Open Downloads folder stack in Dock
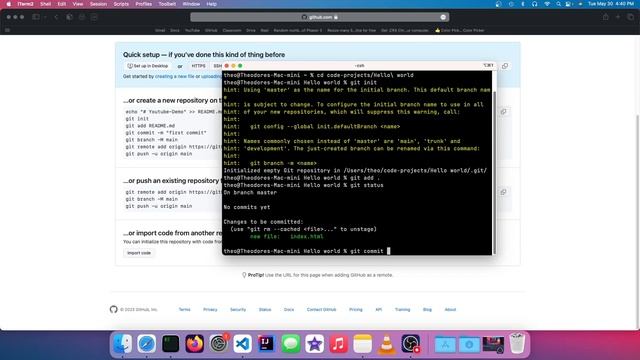Viewport: 640px width, 360px height. tap(469, 344)
